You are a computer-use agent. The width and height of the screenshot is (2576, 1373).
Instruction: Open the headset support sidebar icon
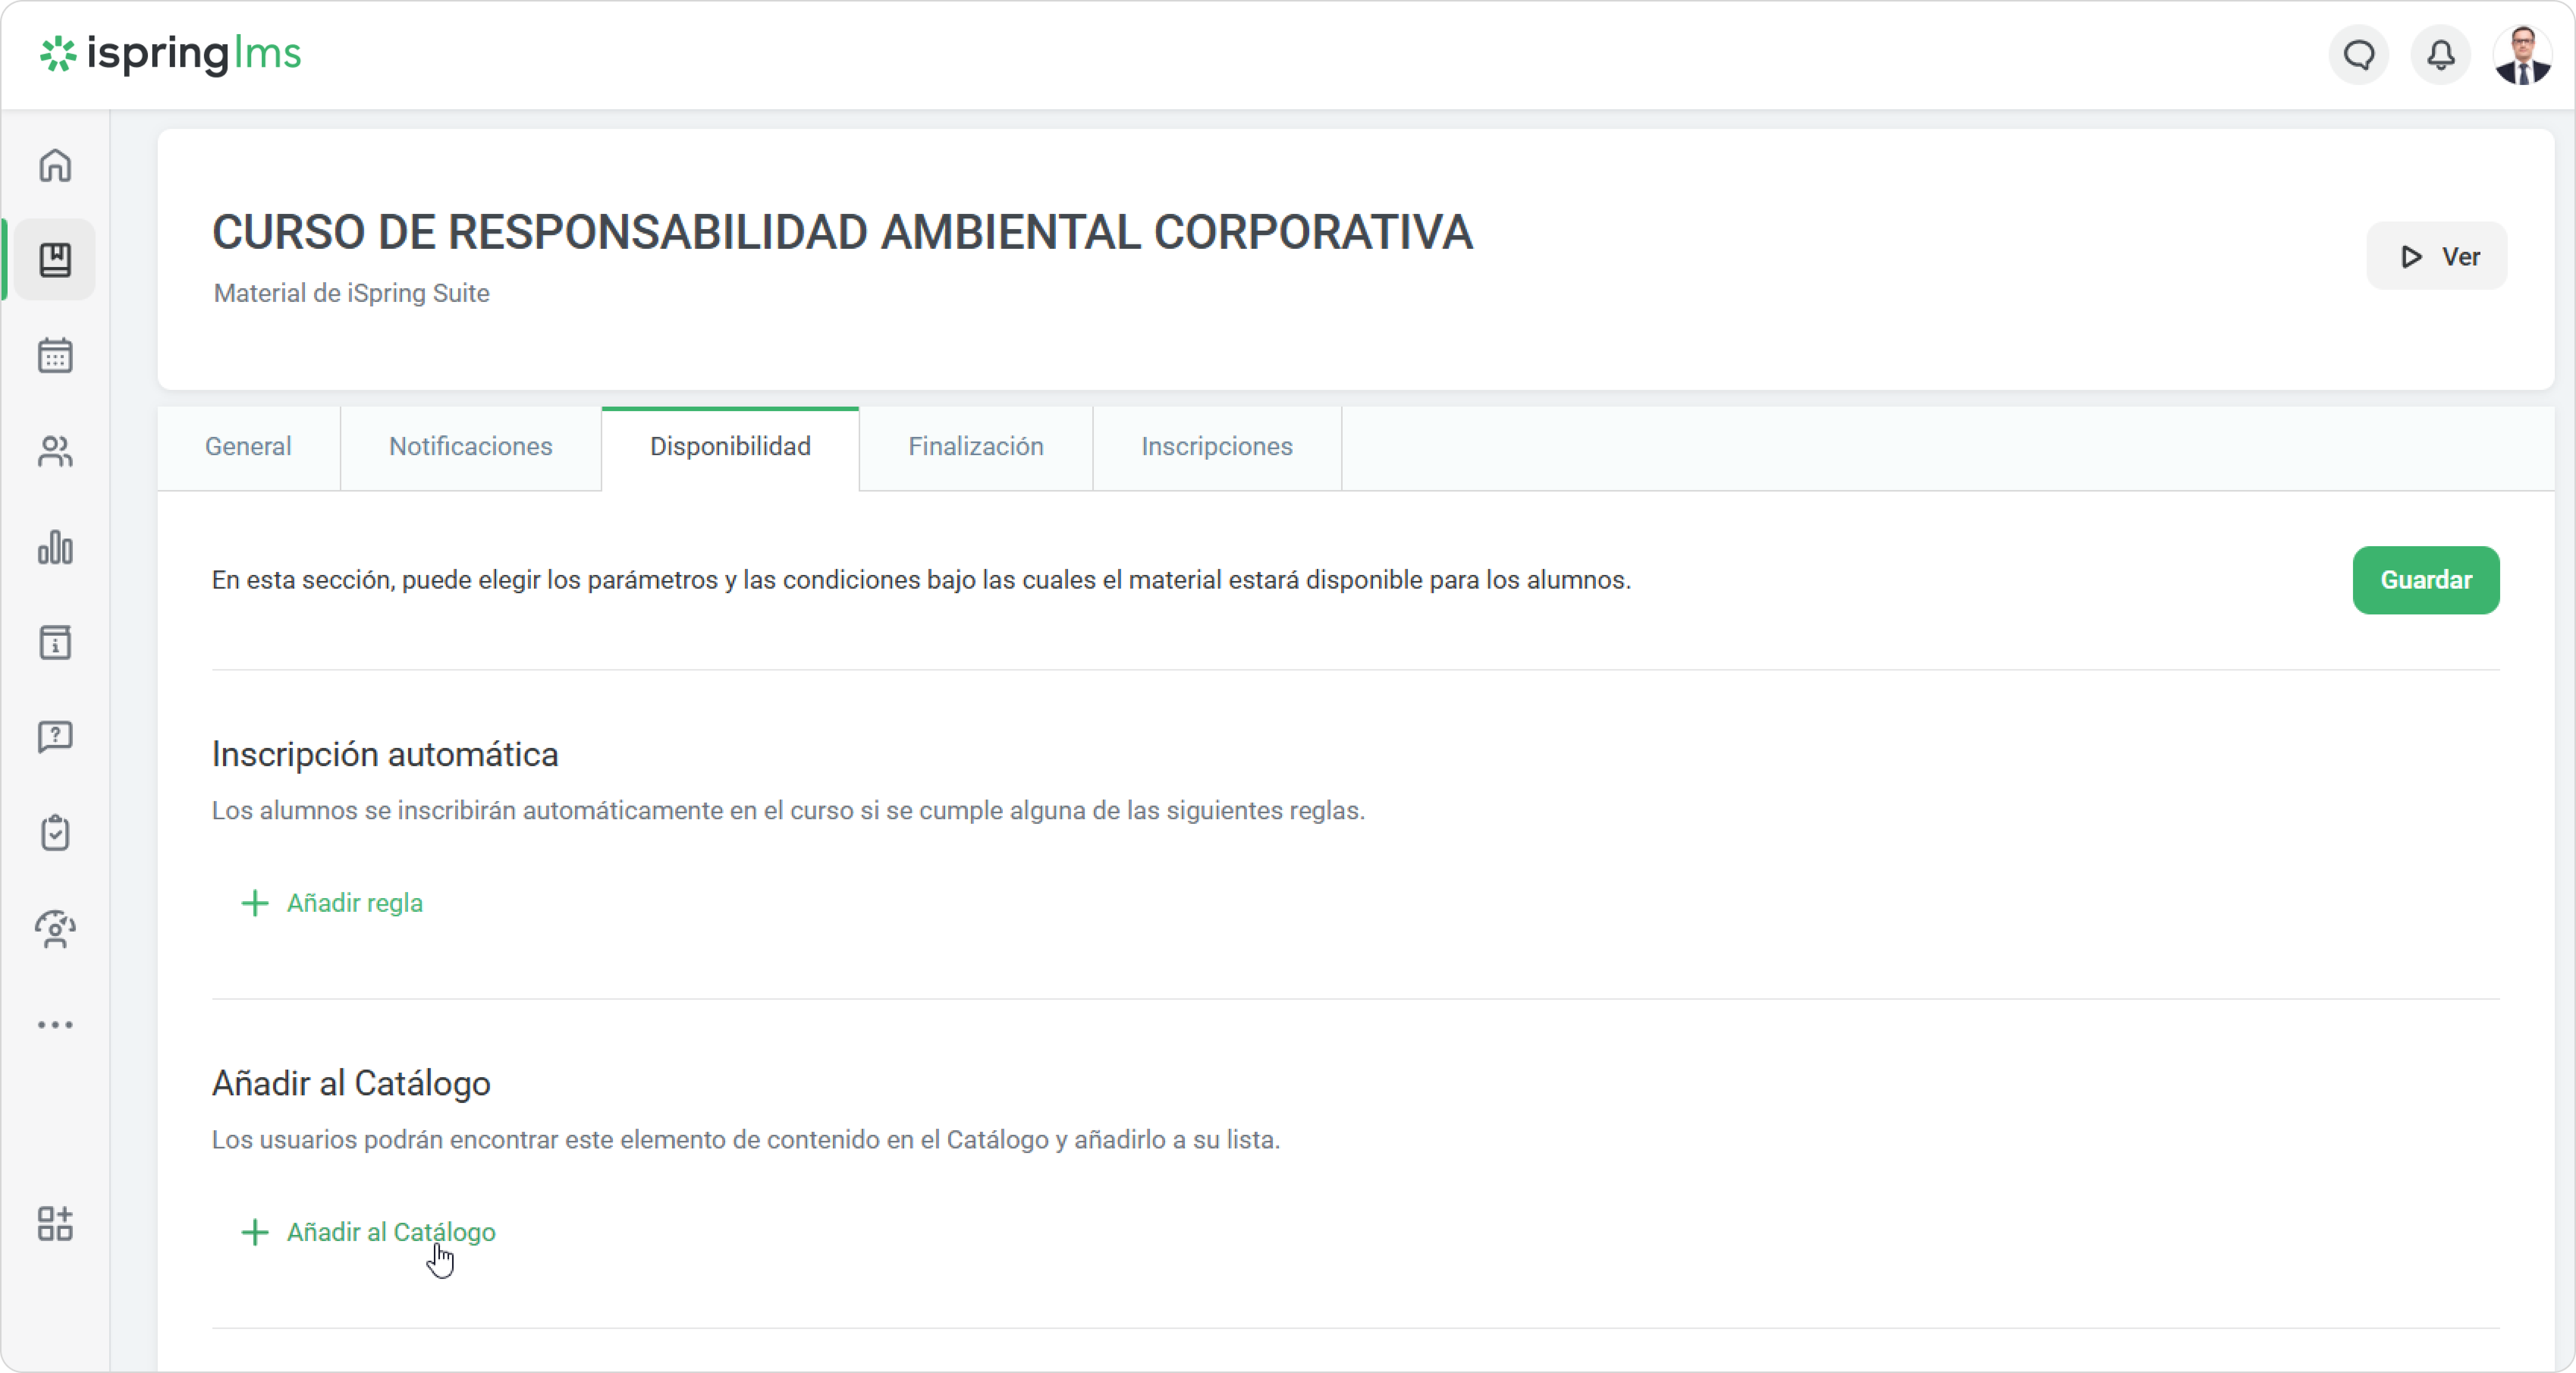click(x=55, y=929)
